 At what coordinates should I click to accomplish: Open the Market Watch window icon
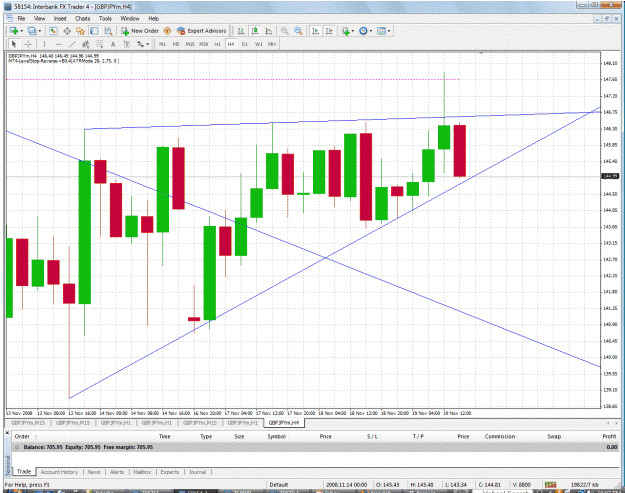tap(53, 31)
